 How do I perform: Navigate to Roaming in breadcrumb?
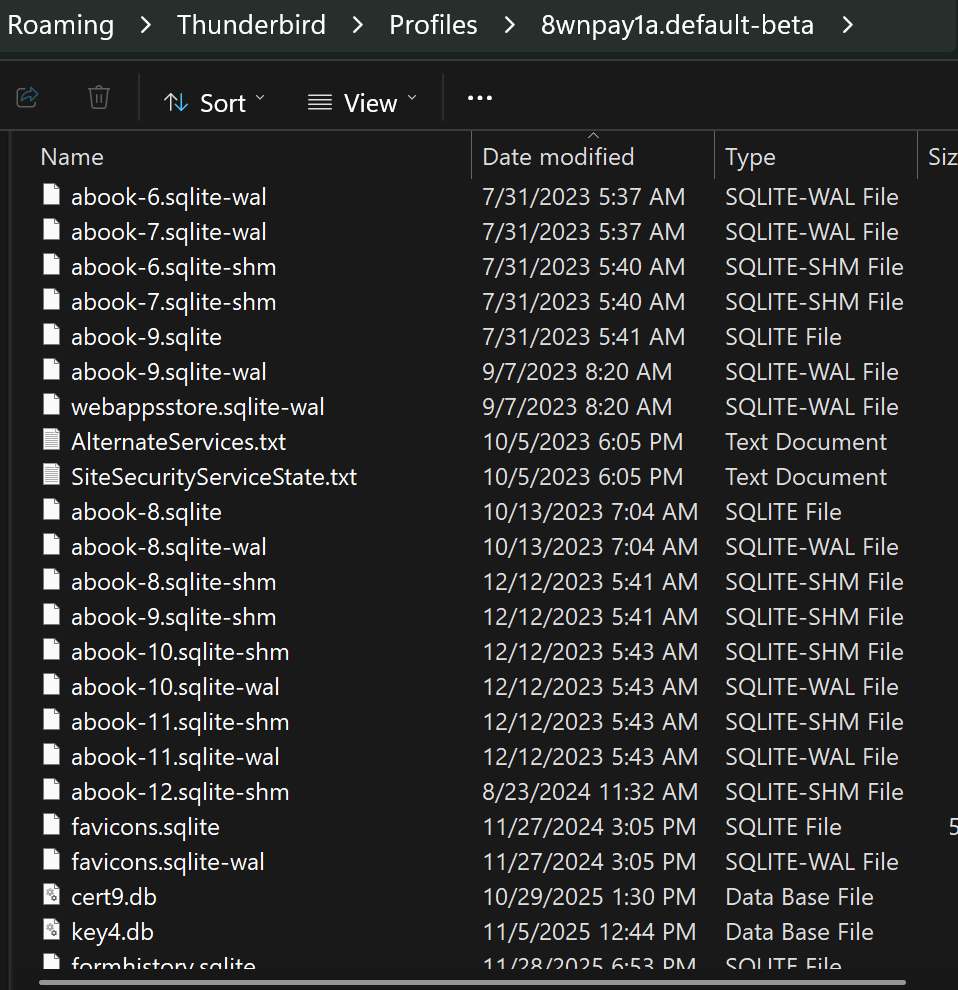coord(61,25)
